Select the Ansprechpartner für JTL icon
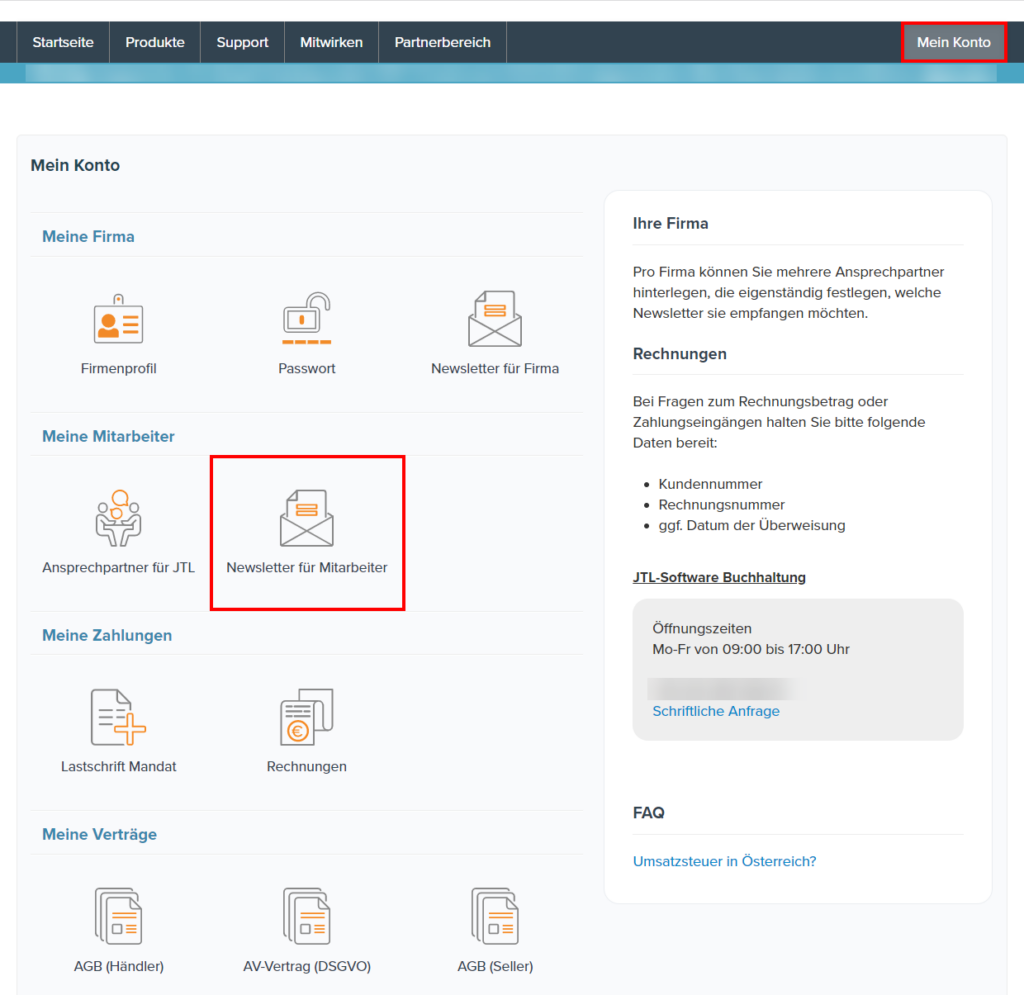 pos(118,519)
